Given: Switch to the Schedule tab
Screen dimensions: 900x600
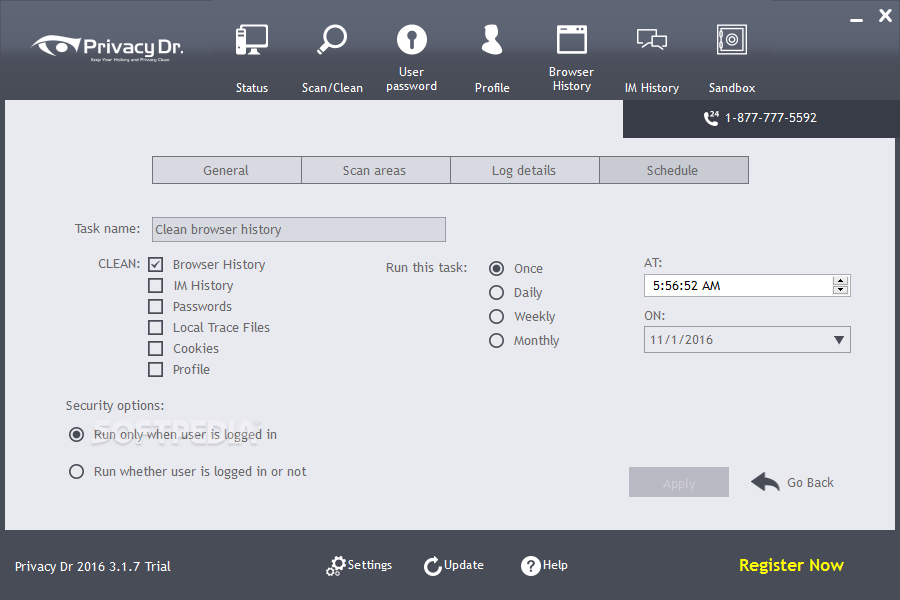Looking at the screenshot, I should (x=674, y=170).
